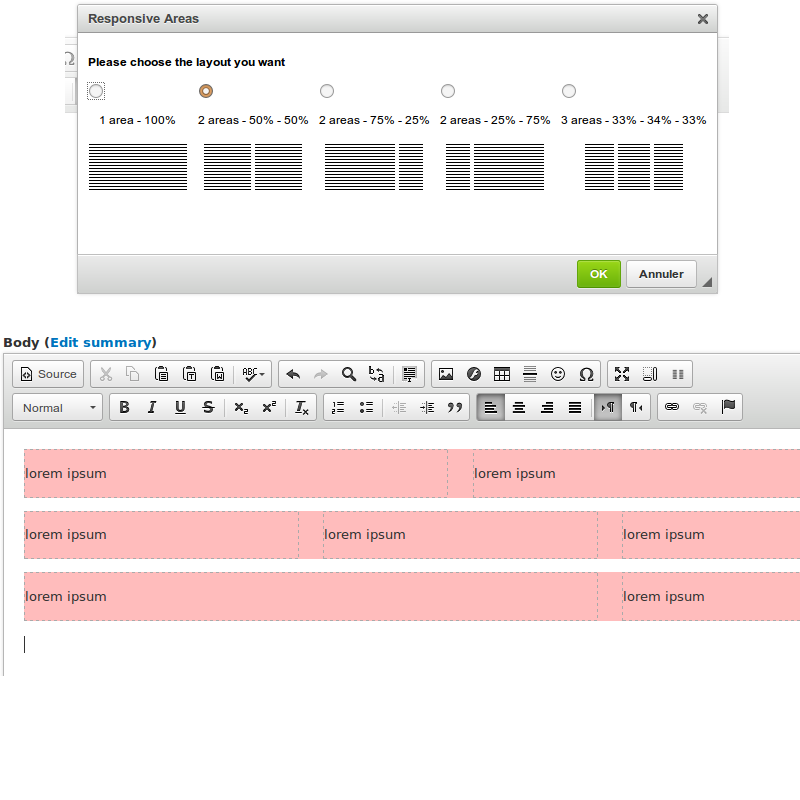Insert special character with the Omega icon
The width and height of the screenshot is (800, 800).
pyautogui.click(x=586, y=374)
